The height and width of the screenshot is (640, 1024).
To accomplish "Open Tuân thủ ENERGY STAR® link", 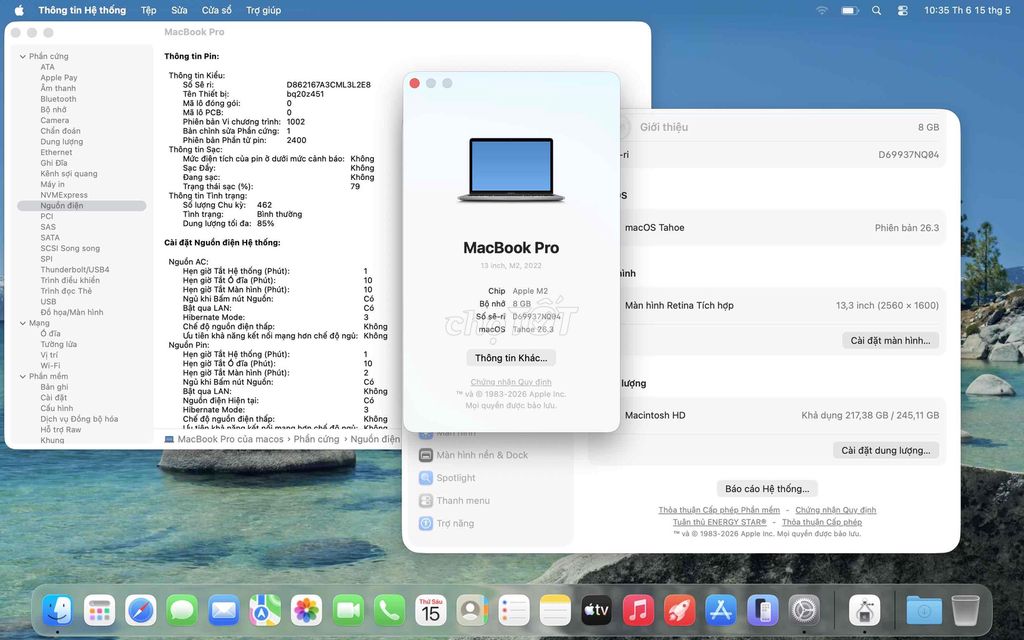I will pos(719,522).
